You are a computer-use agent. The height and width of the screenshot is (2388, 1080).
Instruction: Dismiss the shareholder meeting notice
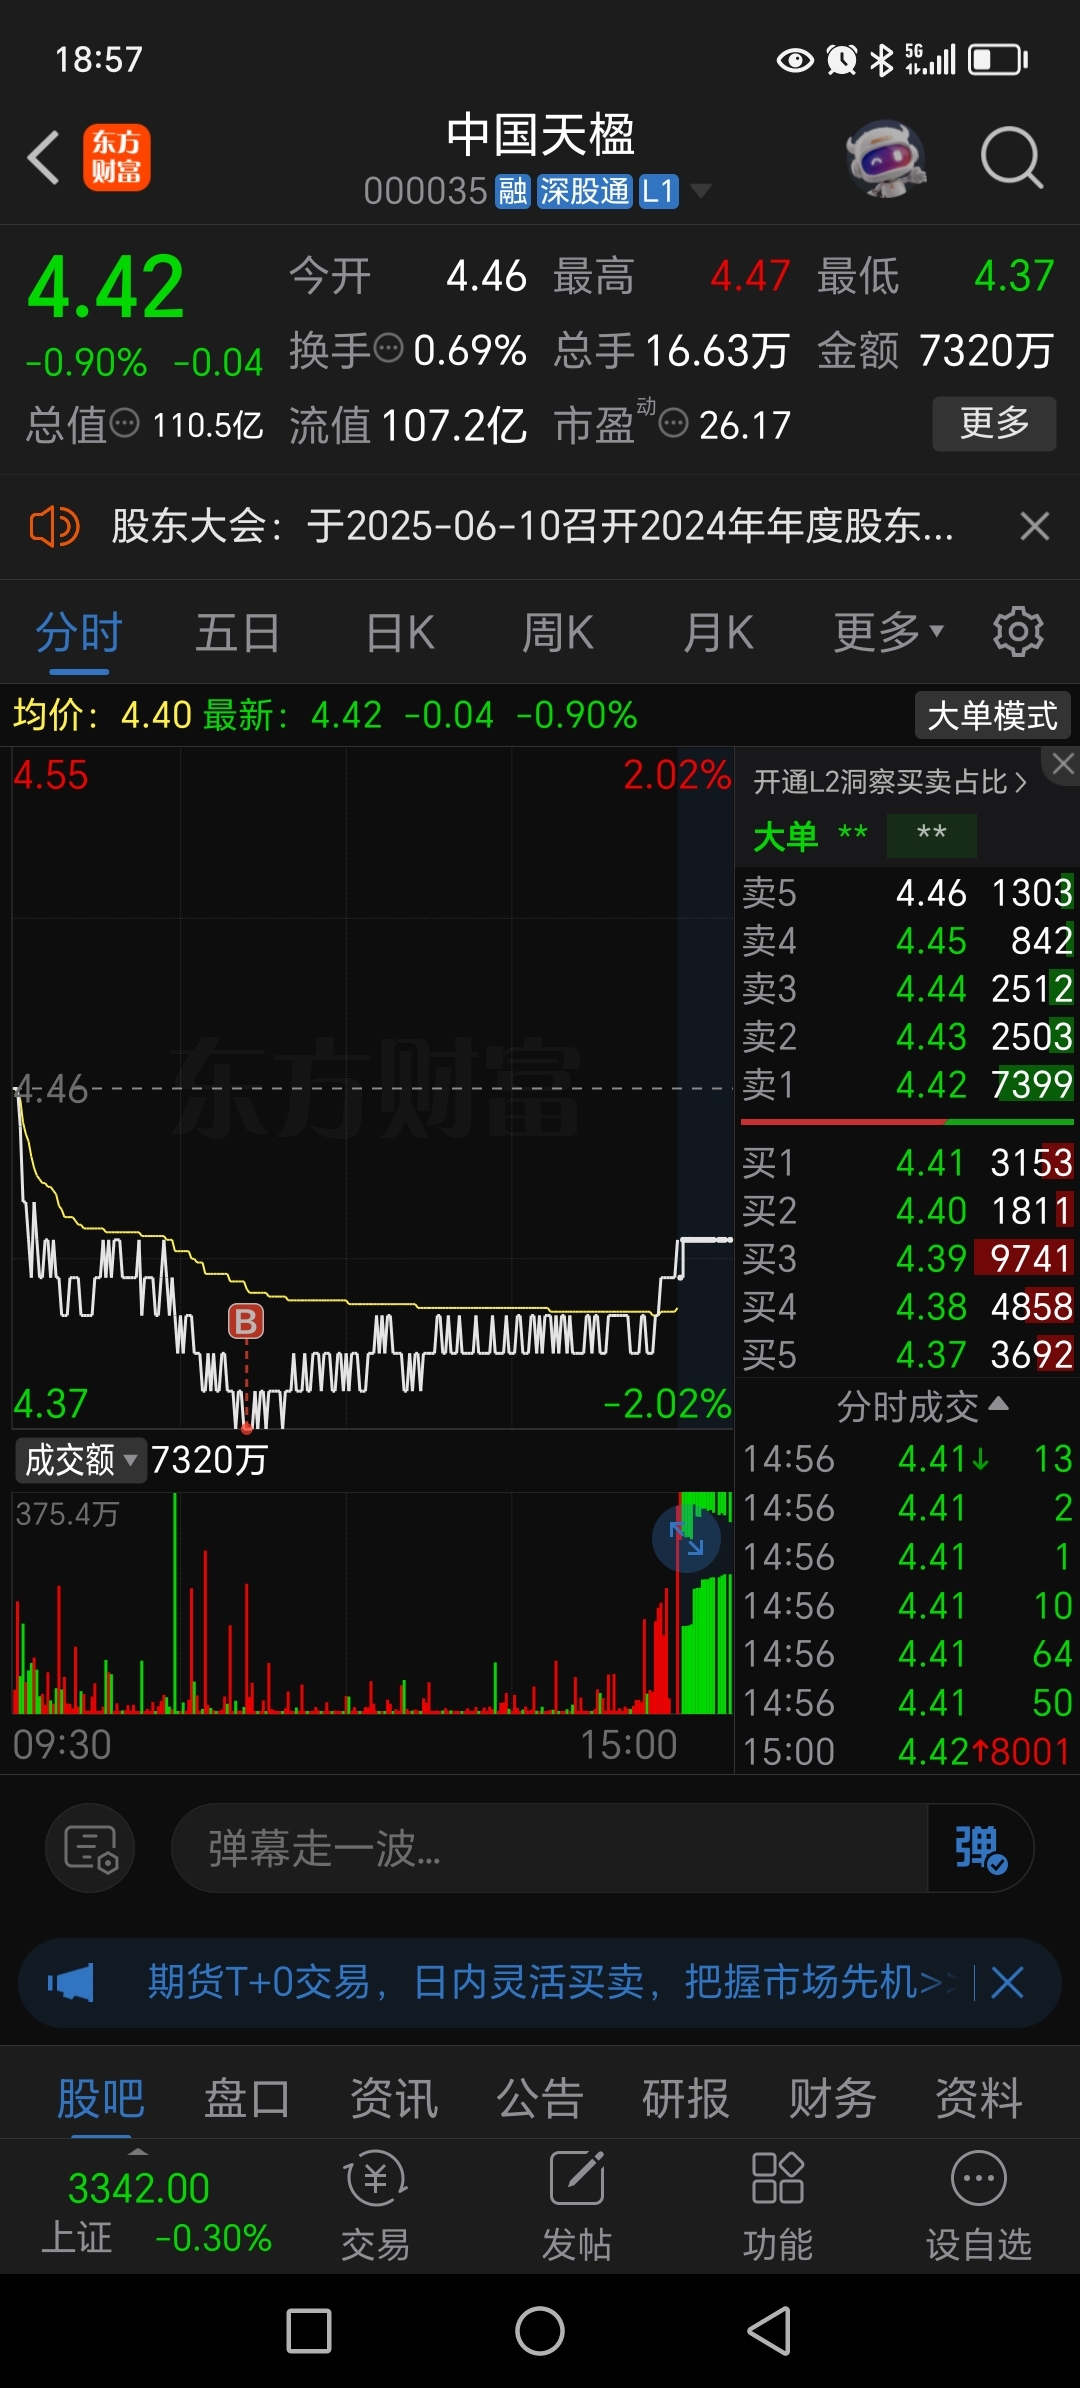(x=1035, y=526)
